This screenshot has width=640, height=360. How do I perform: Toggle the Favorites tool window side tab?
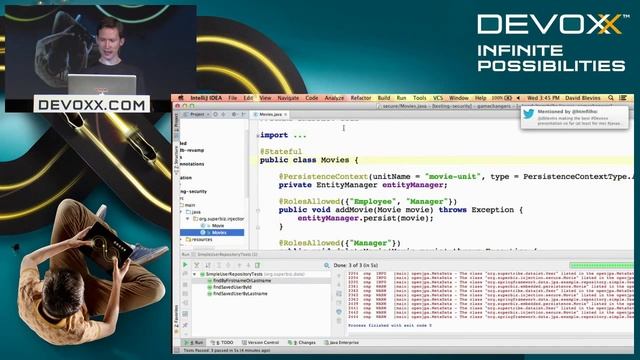pyautogui.click(x=176, y=318)
